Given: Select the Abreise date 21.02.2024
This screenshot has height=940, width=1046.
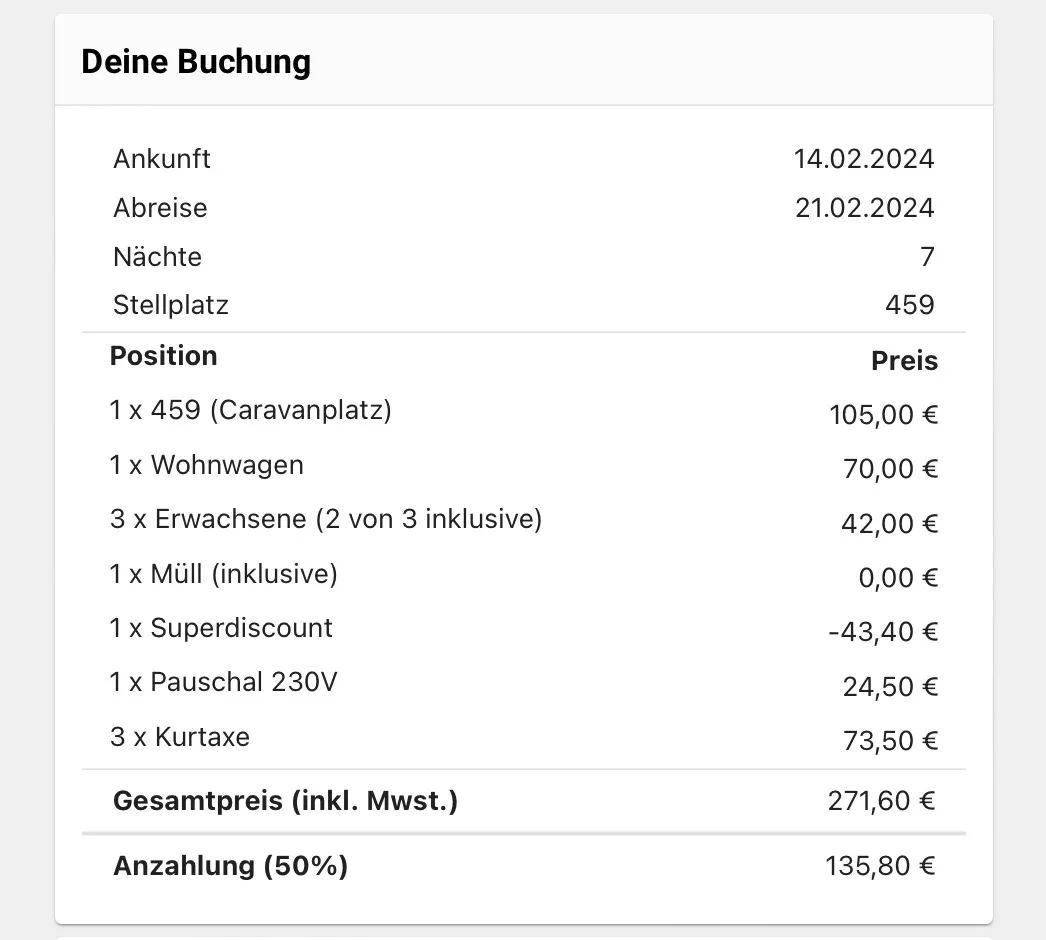Looking at the screenshot, I should [864, 208].
